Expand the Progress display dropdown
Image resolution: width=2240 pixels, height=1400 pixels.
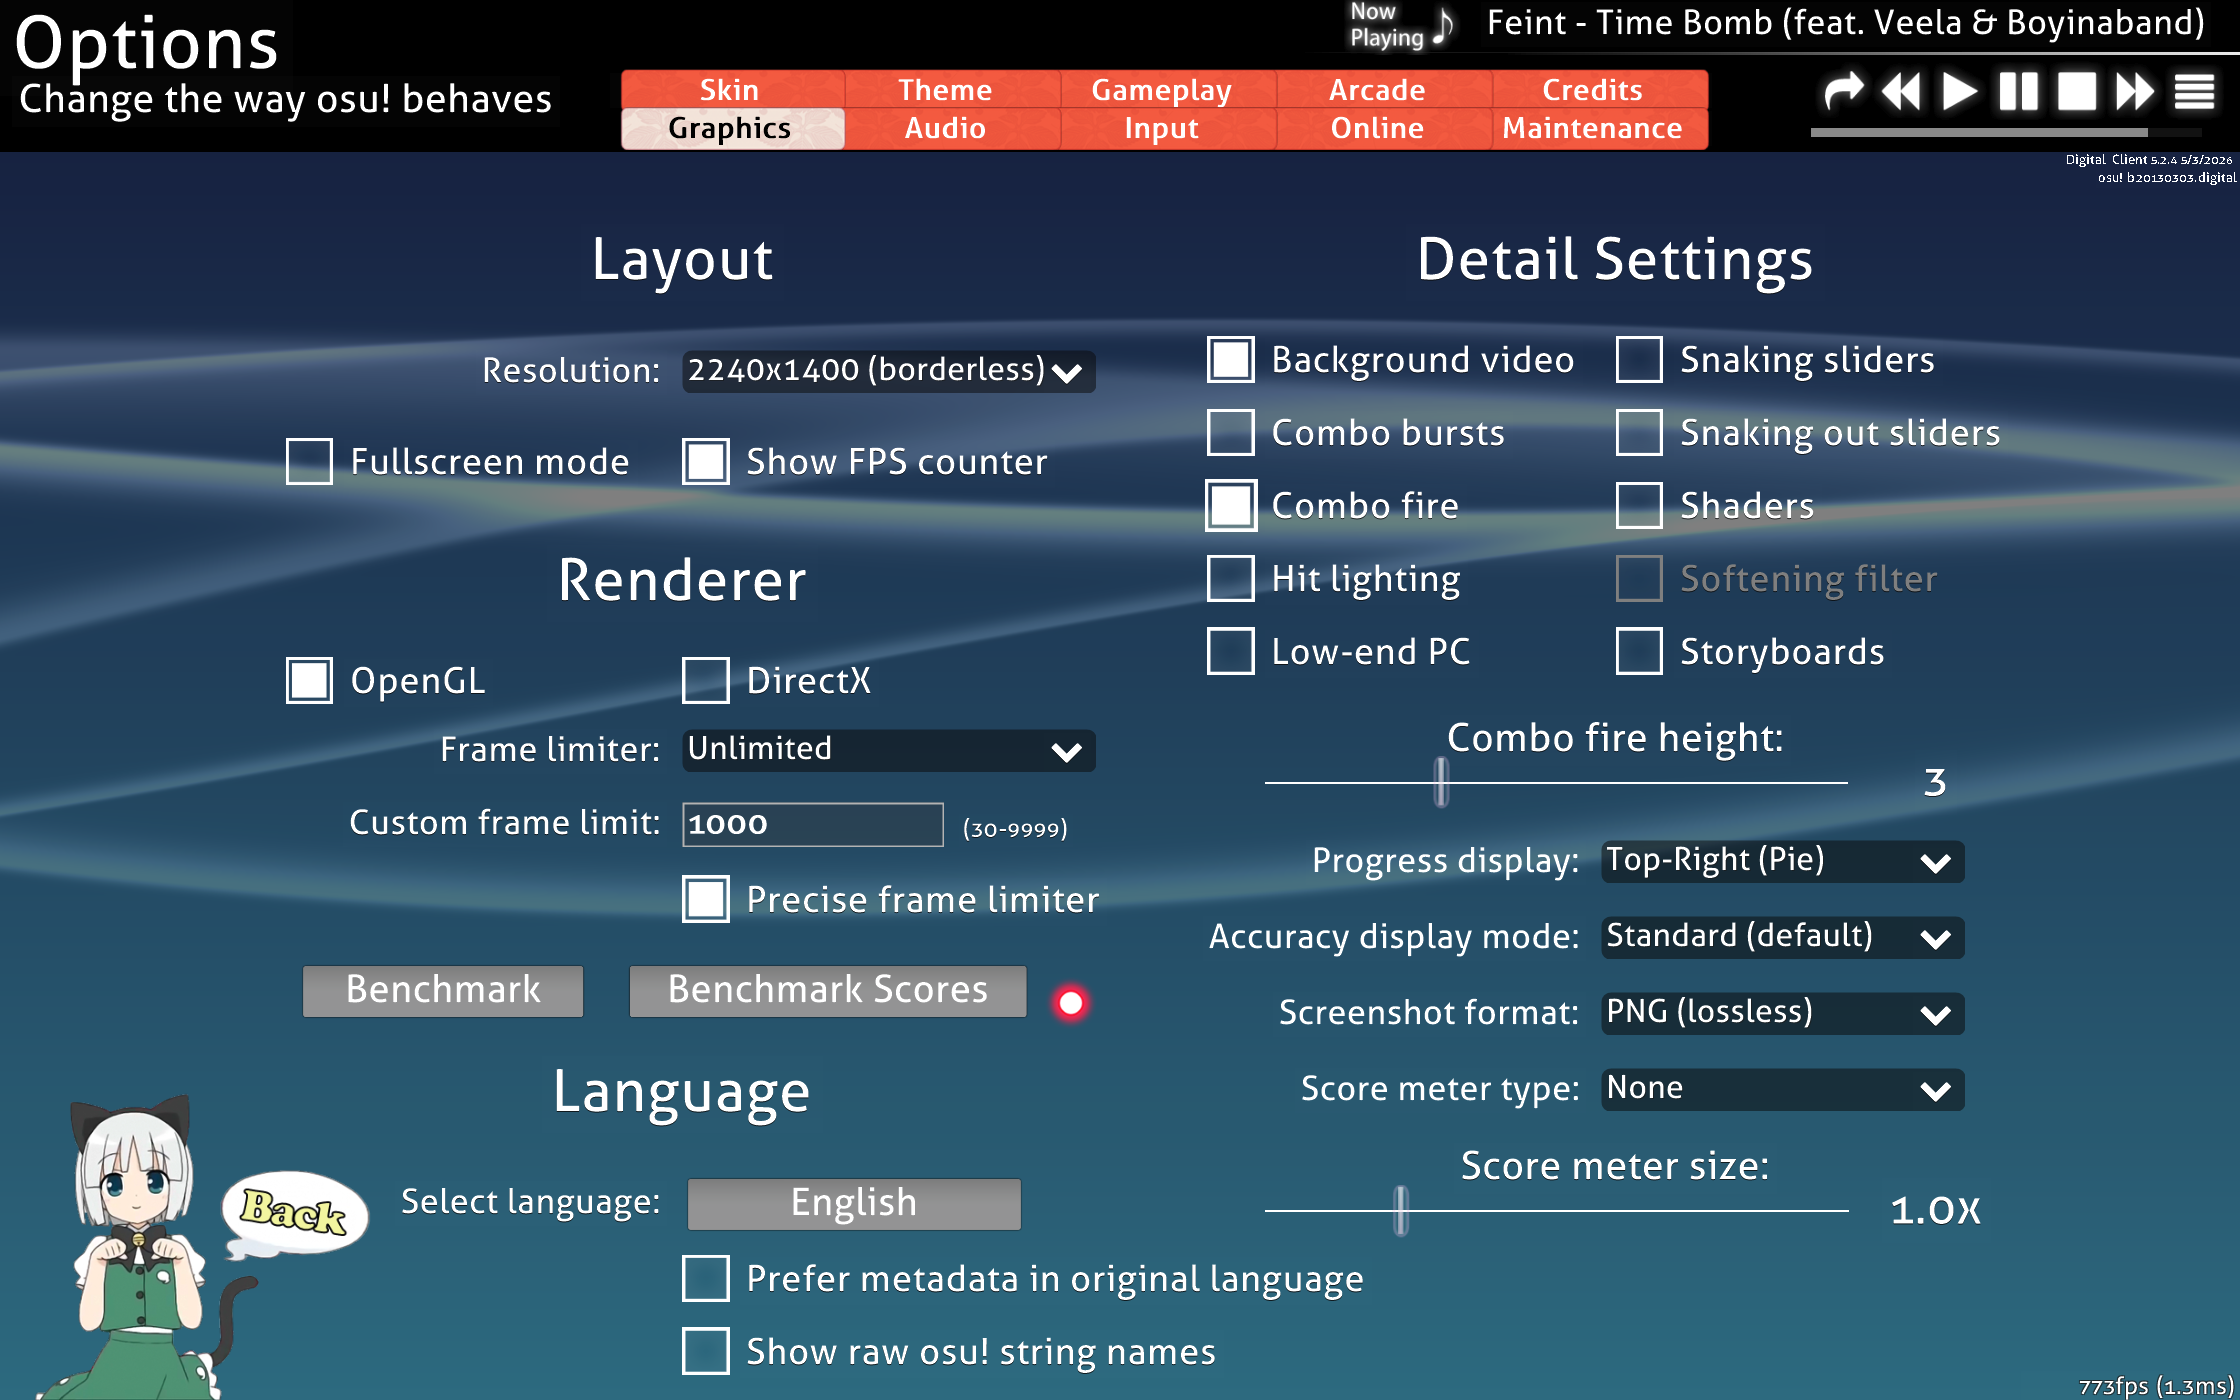[1783, 861]
